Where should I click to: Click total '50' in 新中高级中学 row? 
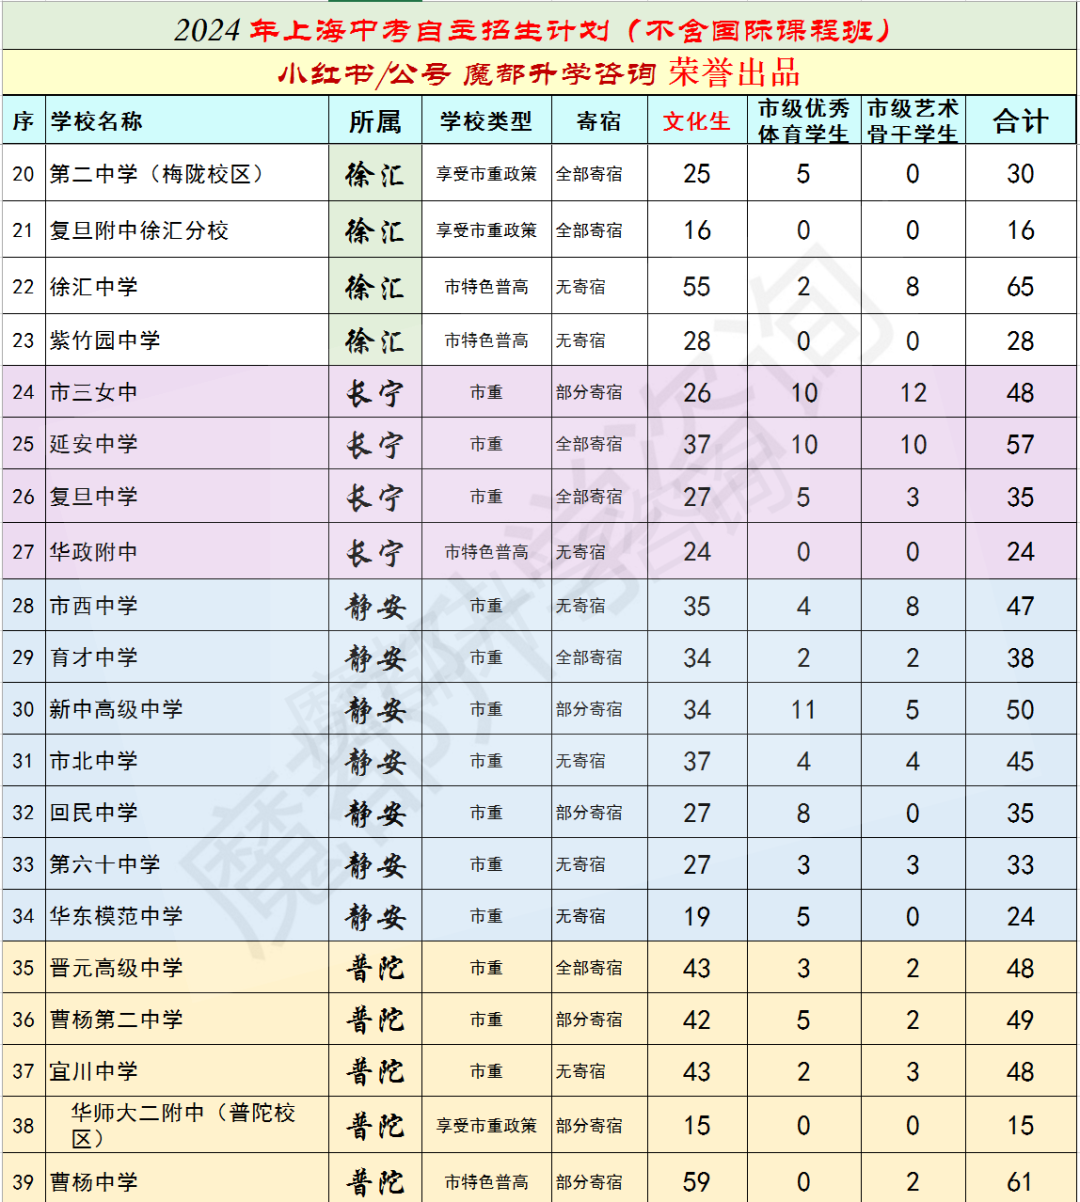coord(1020,710)
